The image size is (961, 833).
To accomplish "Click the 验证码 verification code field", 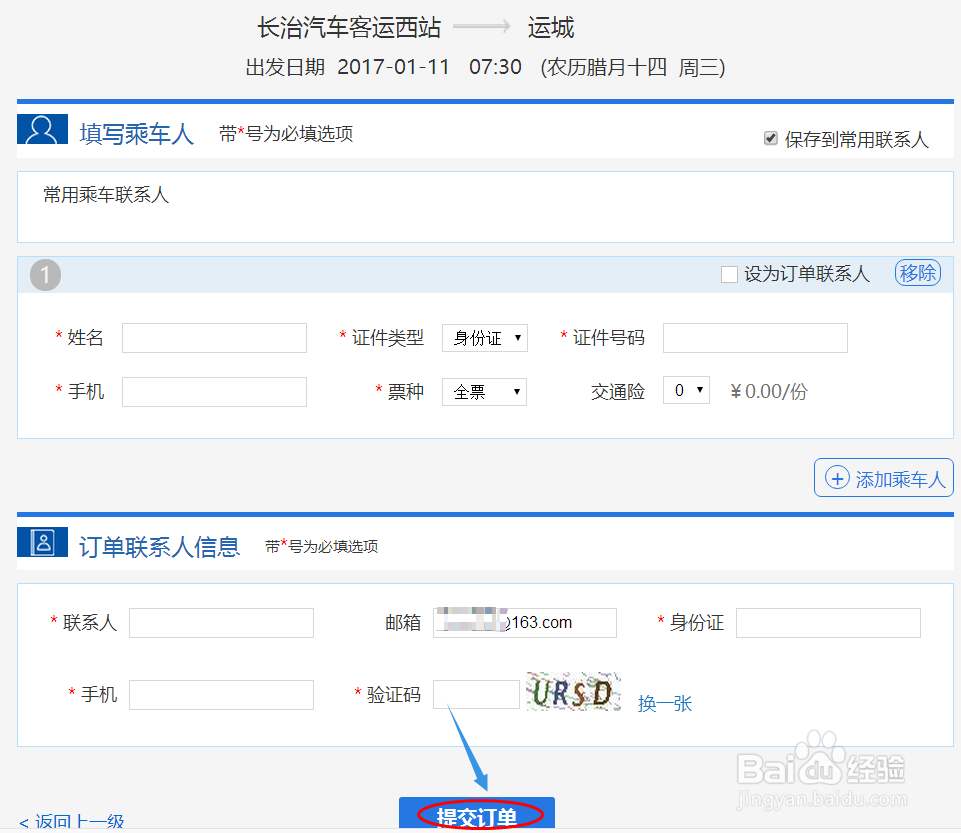I will (476, 694).
